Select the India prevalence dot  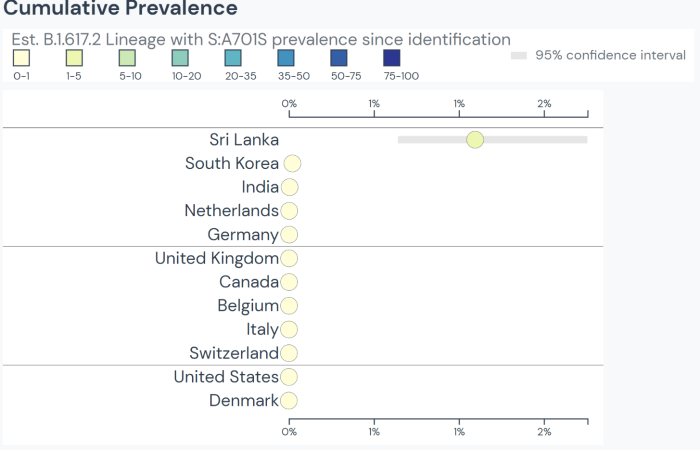pos(290,187)
